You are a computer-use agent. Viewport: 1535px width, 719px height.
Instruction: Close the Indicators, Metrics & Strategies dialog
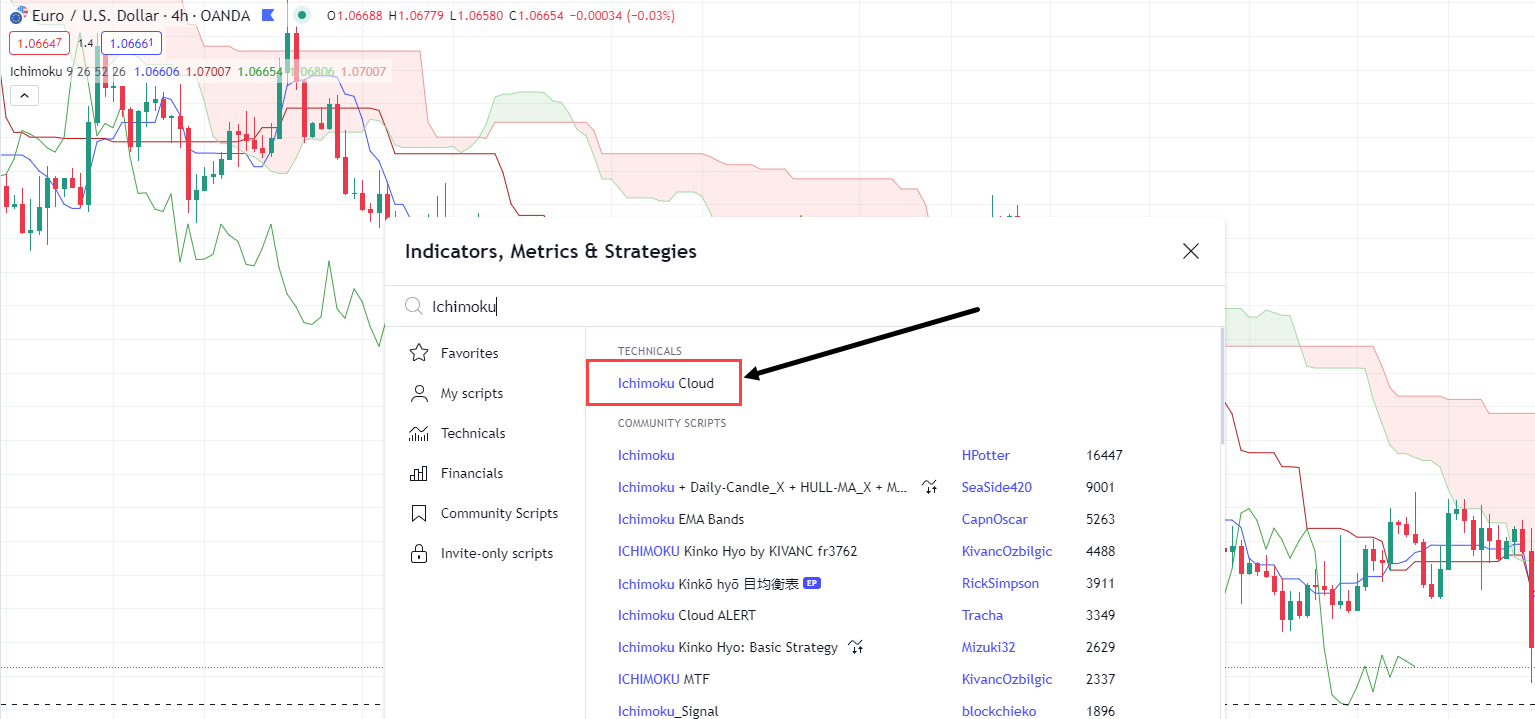(x=1190, y=251)
